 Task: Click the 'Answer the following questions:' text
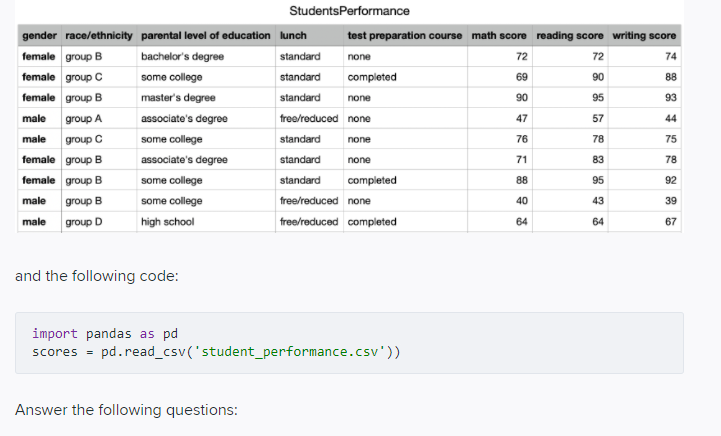[x=126, y=410]
